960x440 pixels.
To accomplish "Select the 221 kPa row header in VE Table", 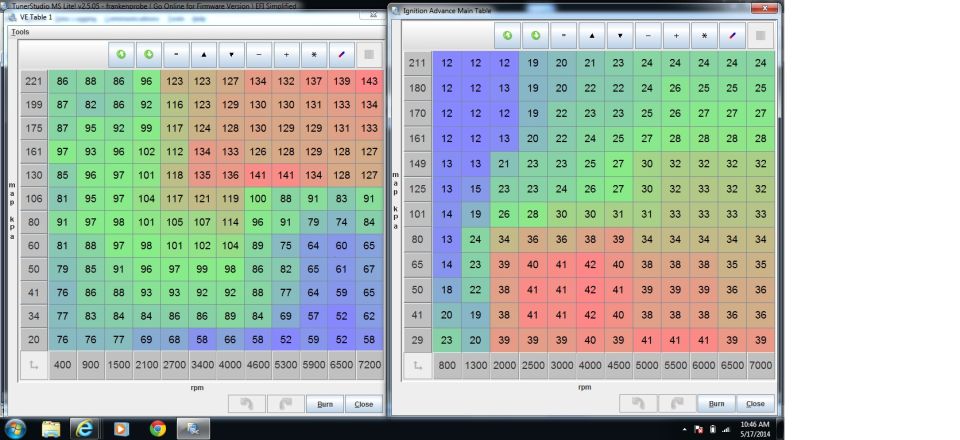I will point(34,81).
